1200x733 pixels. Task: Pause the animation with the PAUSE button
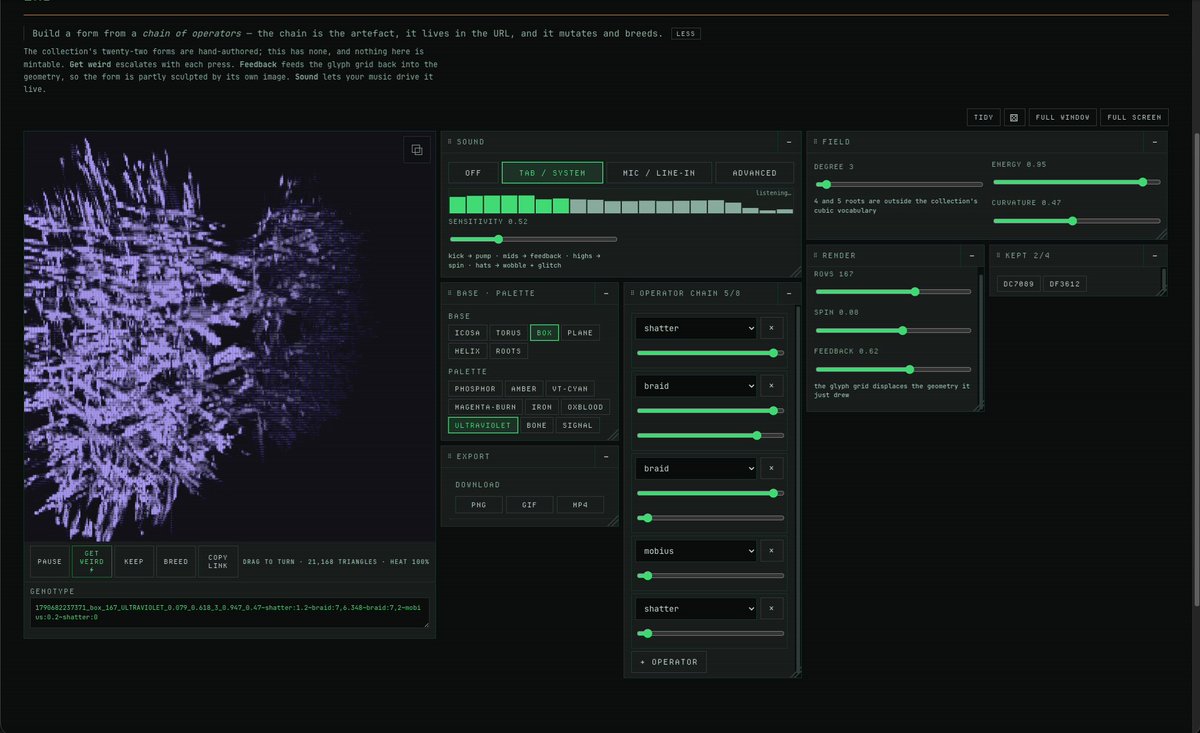(x=50, y=562)
